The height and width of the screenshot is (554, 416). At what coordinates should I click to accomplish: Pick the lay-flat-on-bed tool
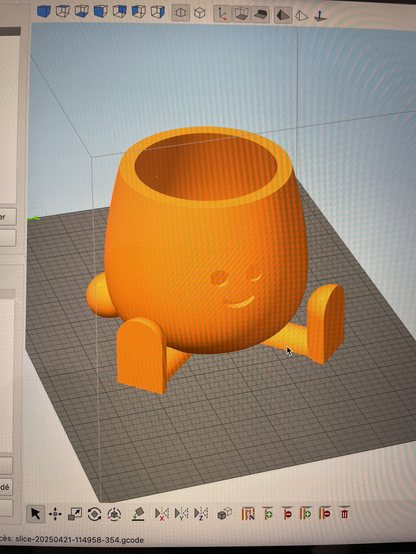click(138, 514)
